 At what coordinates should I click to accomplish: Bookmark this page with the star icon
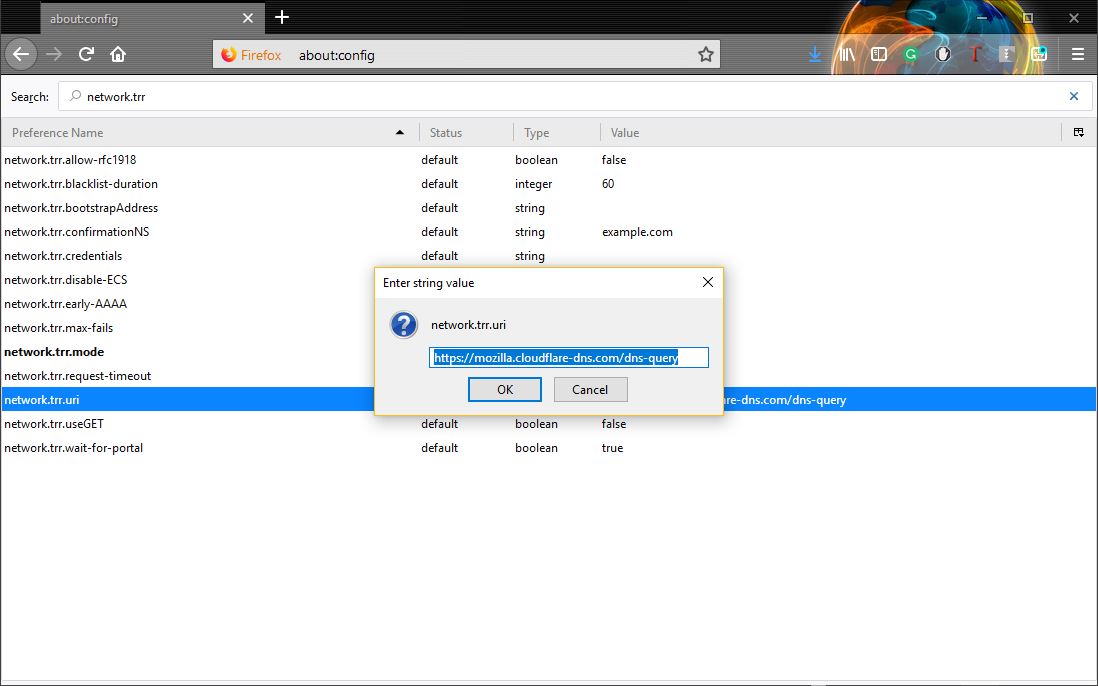click(x=706, y=55)
